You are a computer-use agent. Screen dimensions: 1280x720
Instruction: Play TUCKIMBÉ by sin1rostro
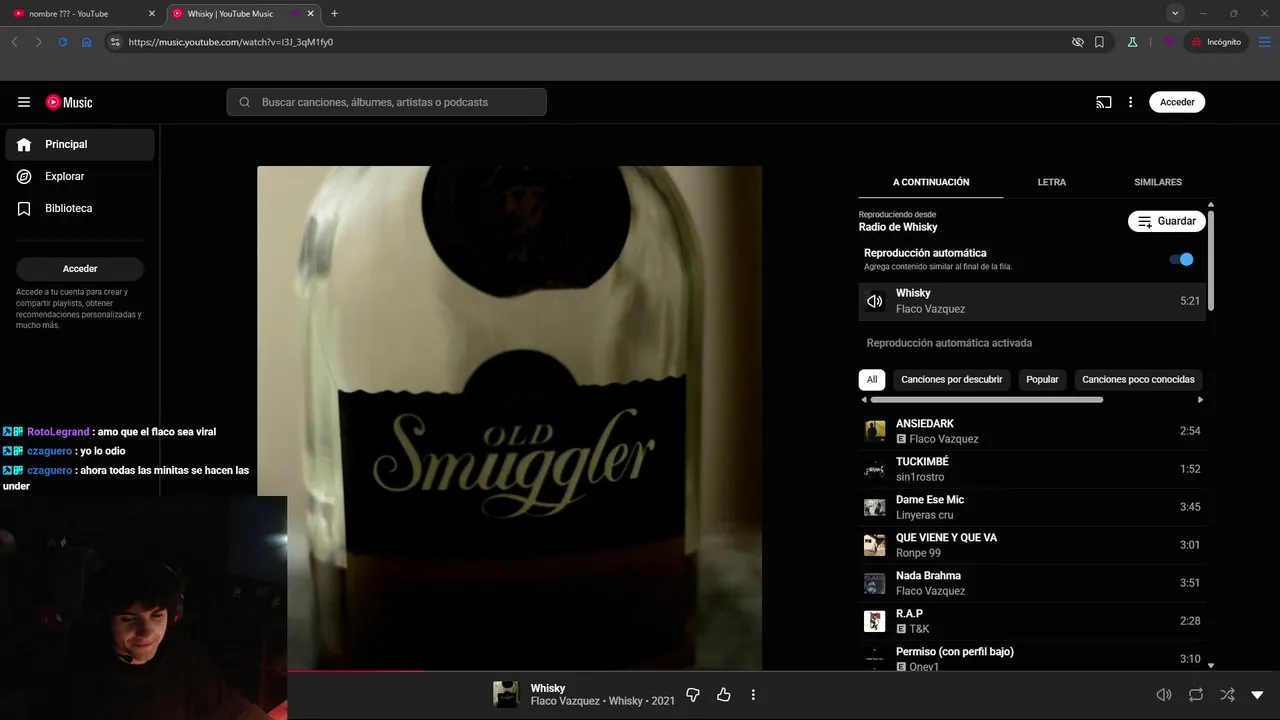click(1032, 469)
